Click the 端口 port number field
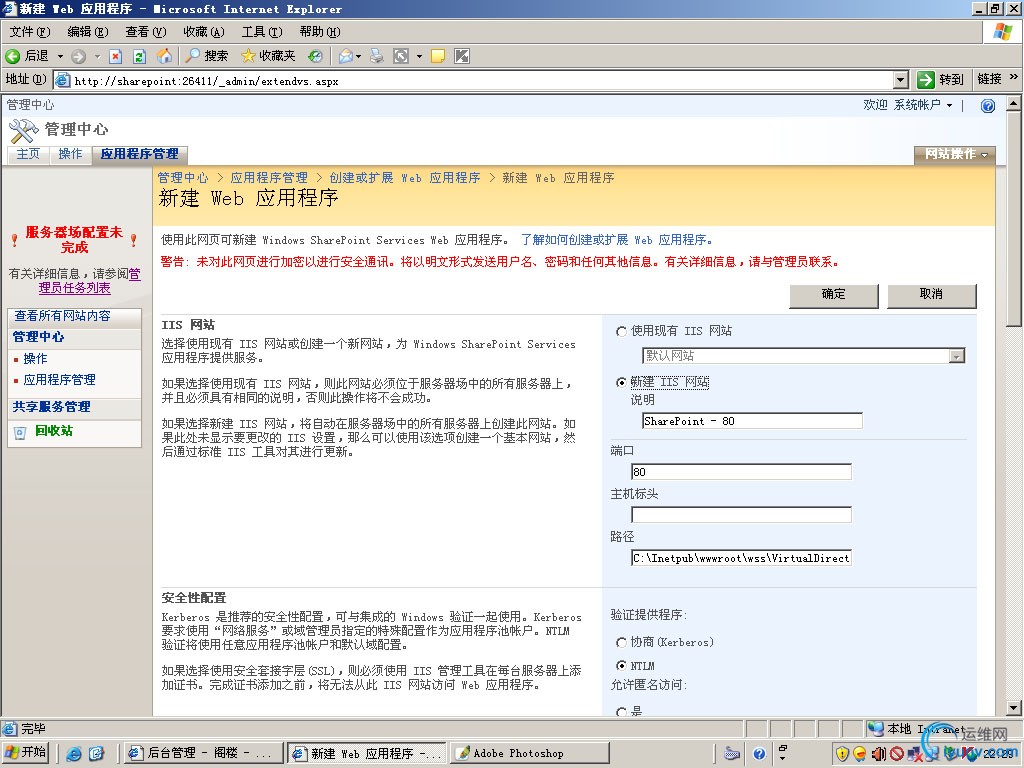The image size is (1024, 768). point(741,472)
